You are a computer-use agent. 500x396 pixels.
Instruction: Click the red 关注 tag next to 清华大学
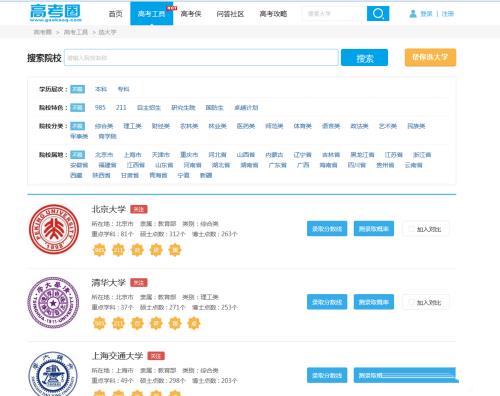pyautogui.click(x=139, y=283)
